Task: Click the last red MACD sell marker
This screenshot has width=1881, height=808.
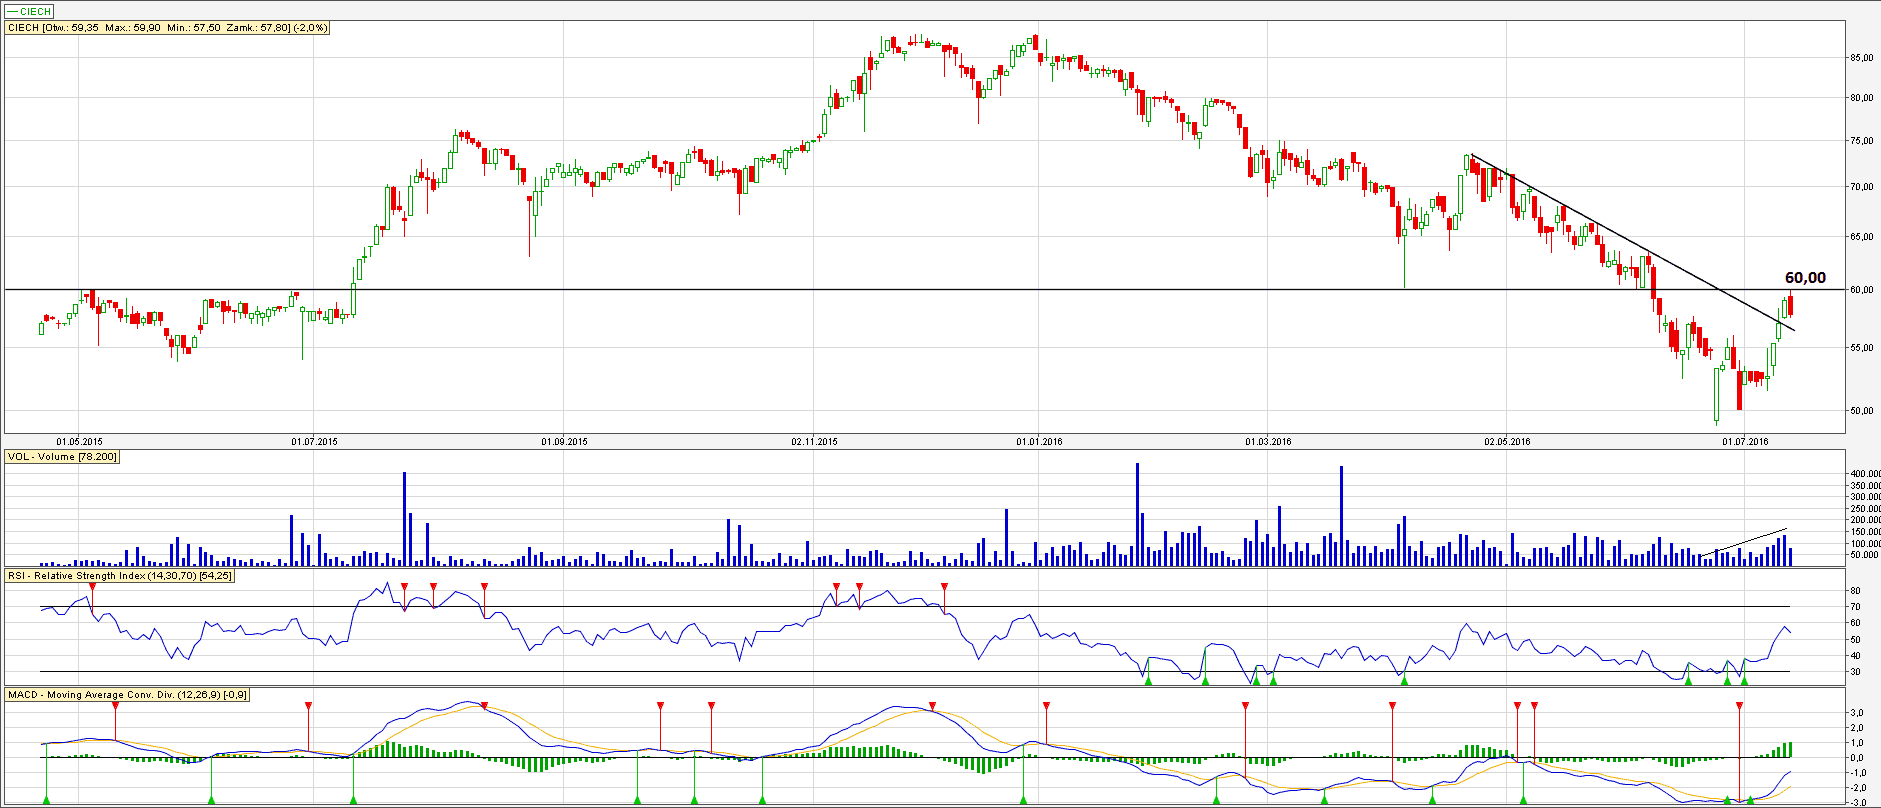Action: [1739, 706]
